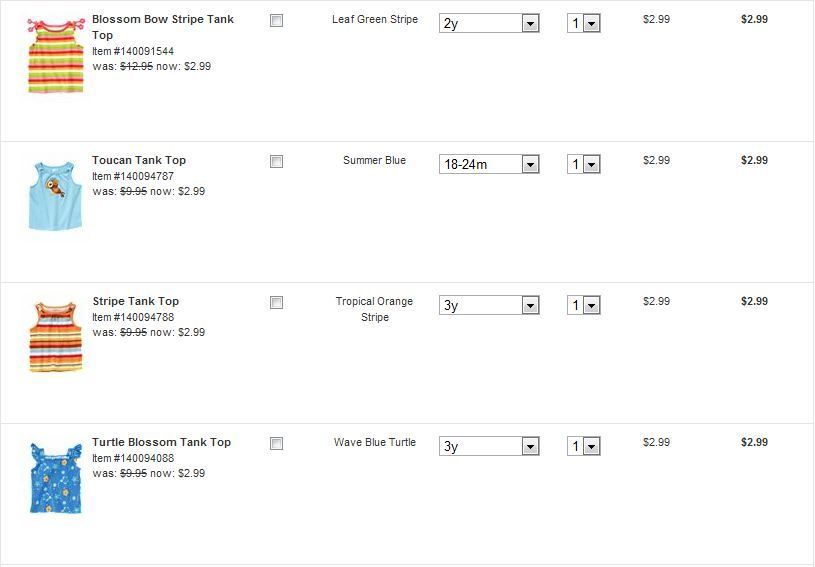The width and height of the screenshot is (815, 567).
Task: Select the Turtle Blossom Tank Top checkbox
Action: [x=277, y=444]
